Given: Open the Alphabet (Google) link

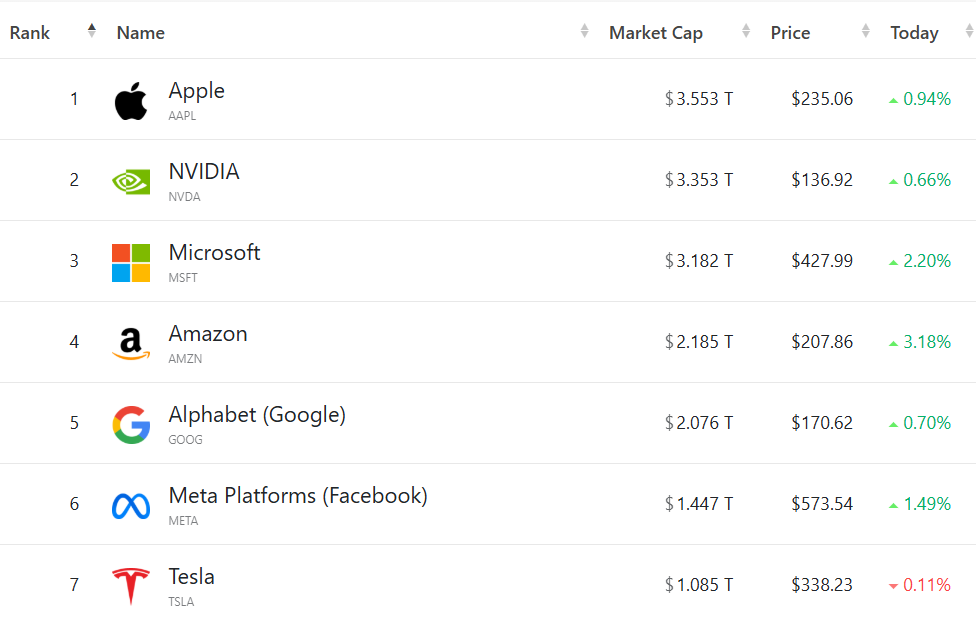Looking at the screenshot, I should coord(257,415).
